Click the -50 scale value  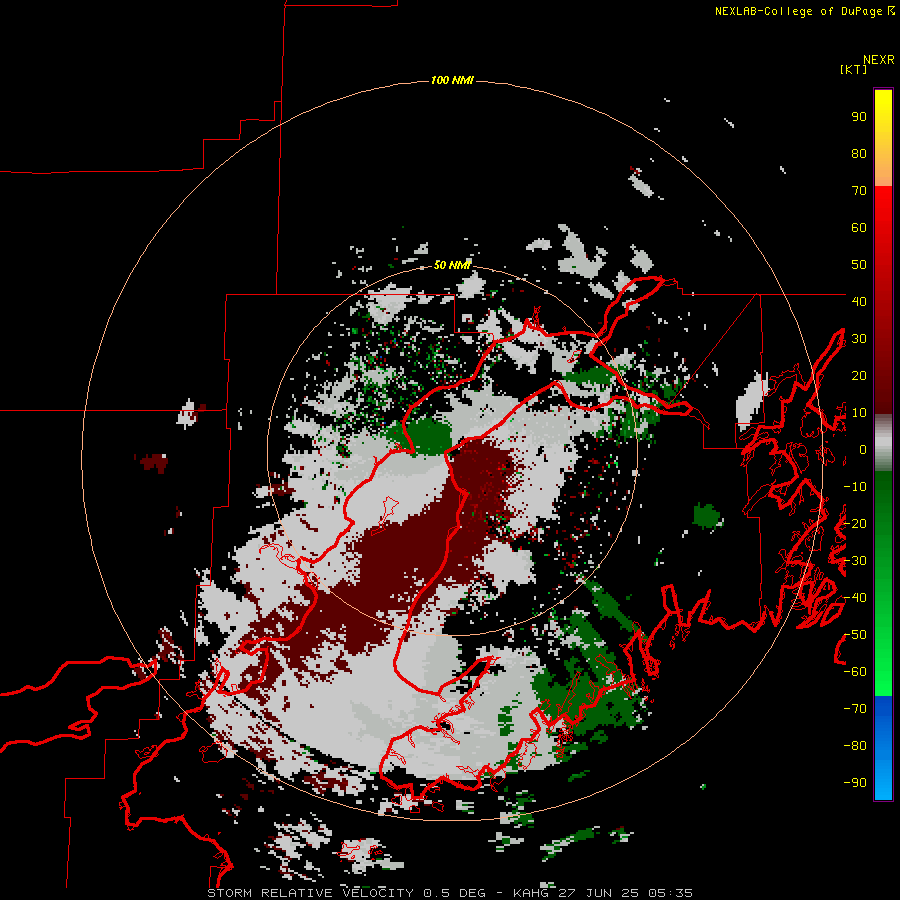click(x=855, y=635)
